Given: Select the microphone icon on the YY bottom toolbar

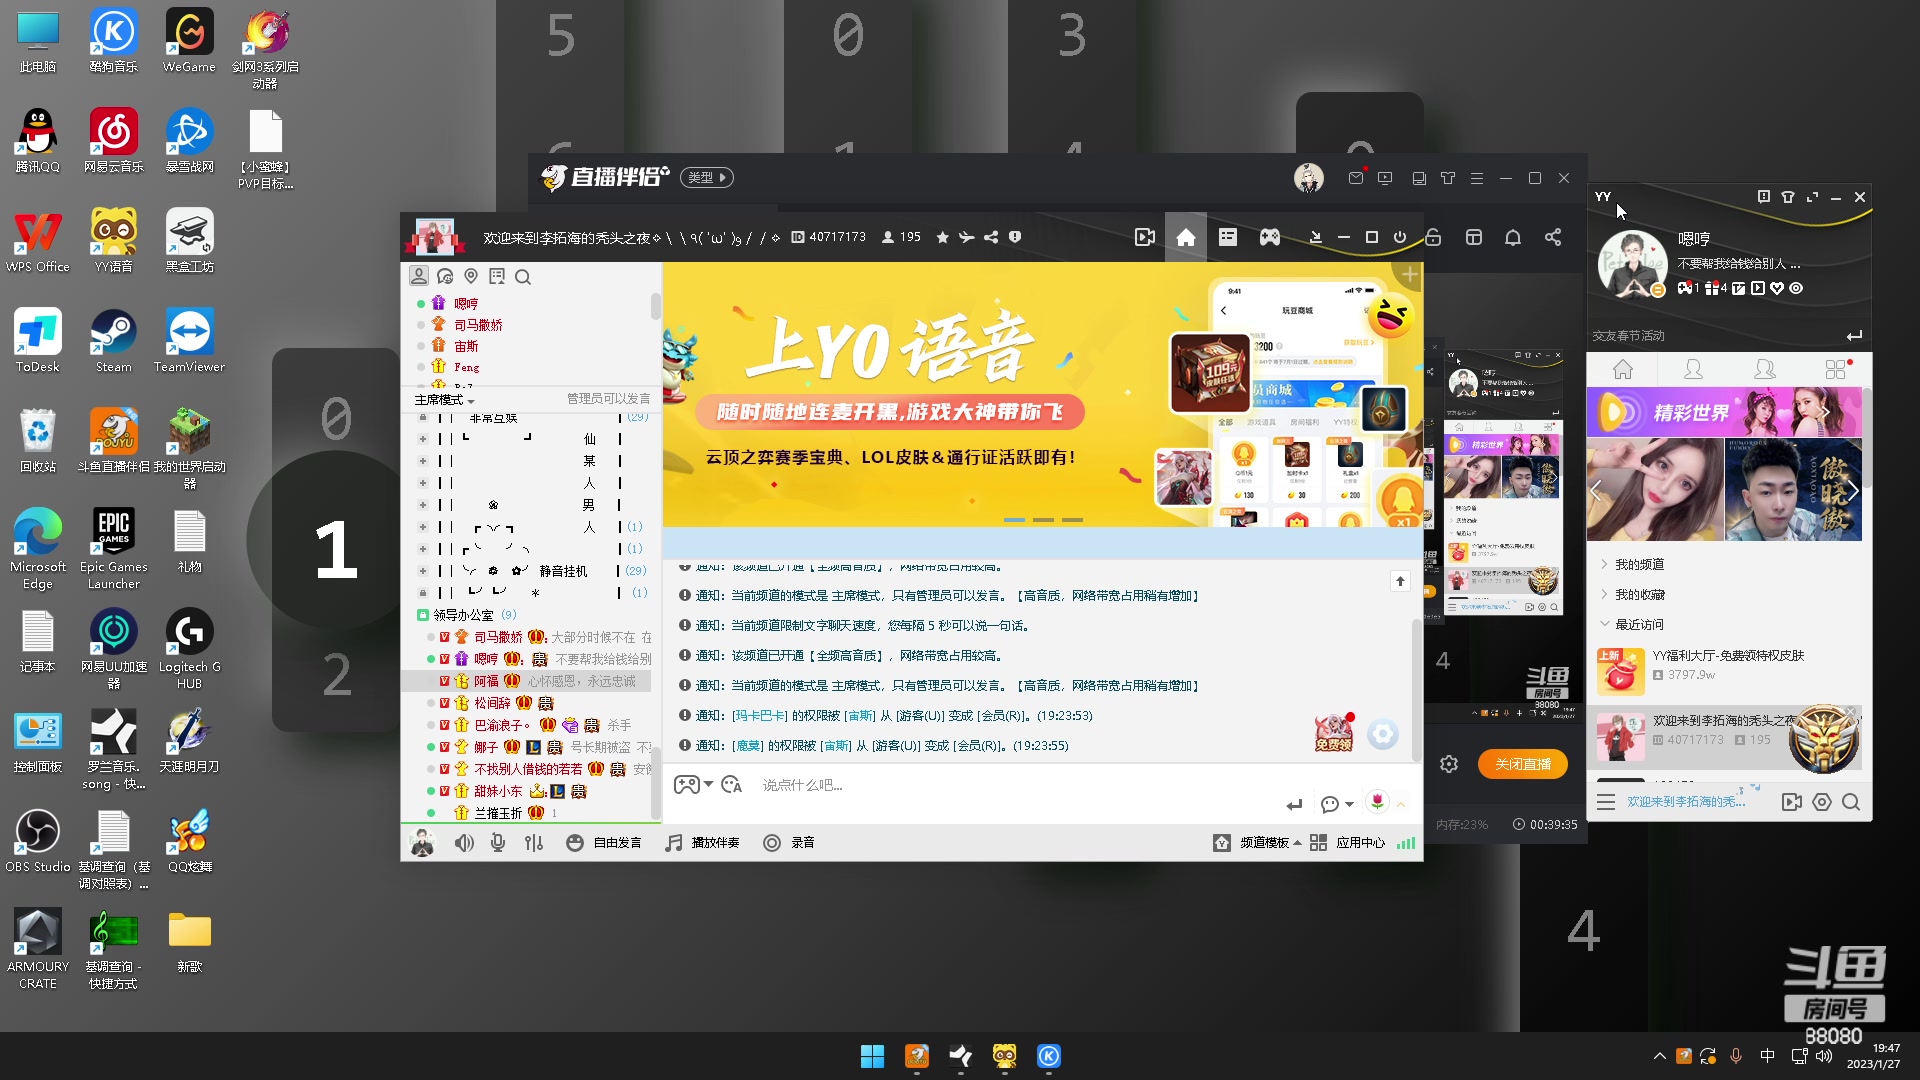Looking at the screenshot, I should pos(498,843).
